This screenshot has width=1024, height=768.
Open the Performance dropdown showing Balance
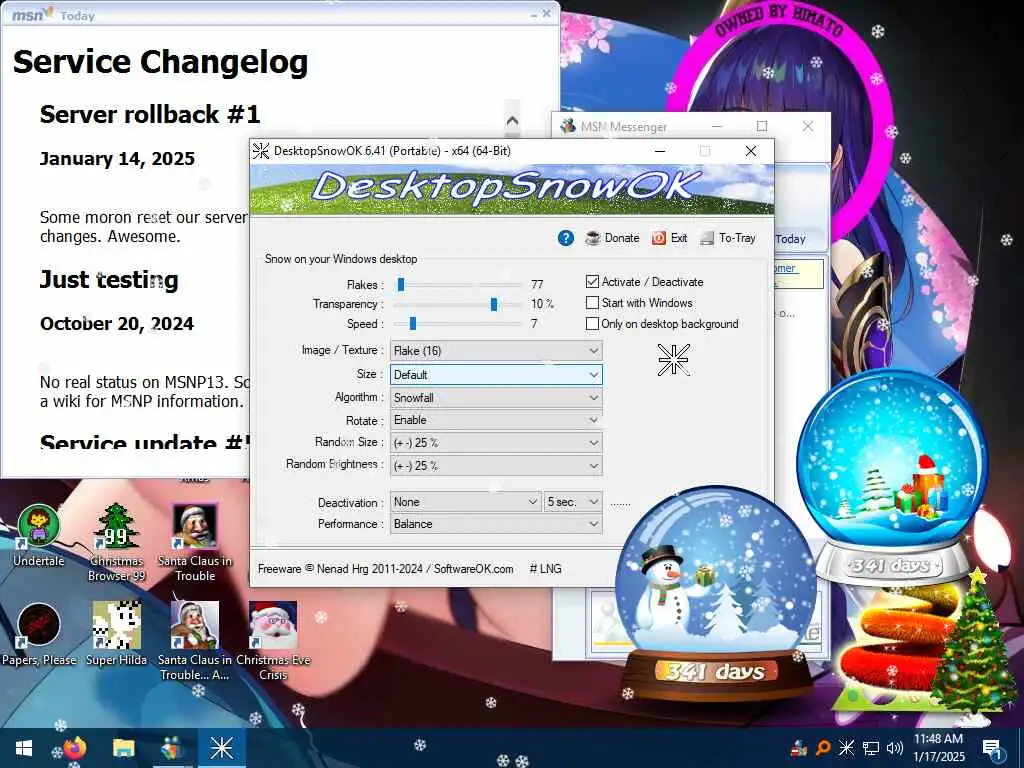(x=496, y=524)
